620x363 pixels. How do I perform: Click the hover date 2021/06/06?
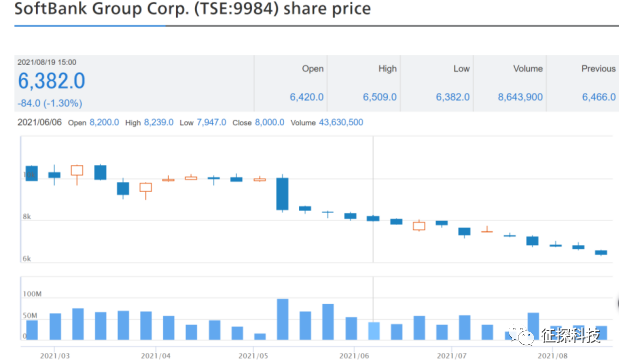click(40, 122)
